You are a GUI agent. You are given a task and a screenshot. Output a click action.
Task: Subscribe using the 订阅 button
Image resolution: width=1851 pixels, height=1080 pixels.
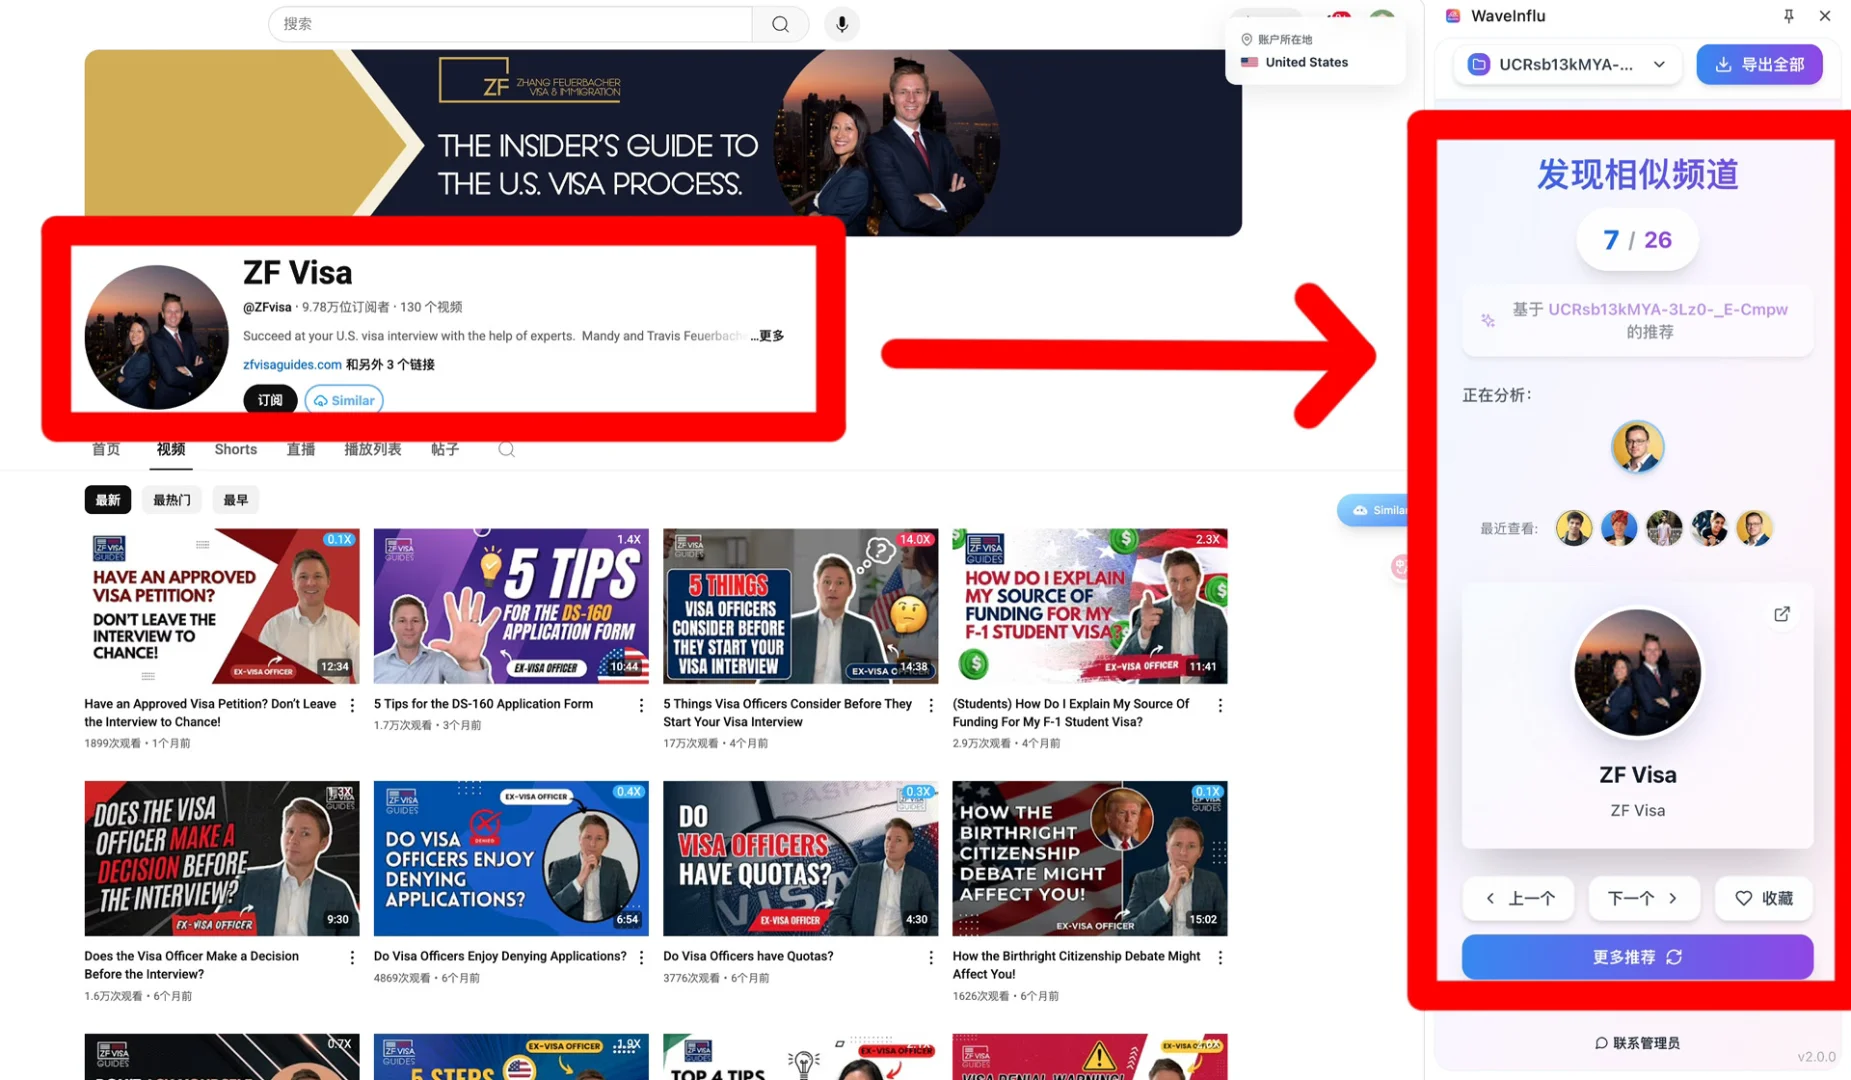pyautogui.click(x=270, y=400)
